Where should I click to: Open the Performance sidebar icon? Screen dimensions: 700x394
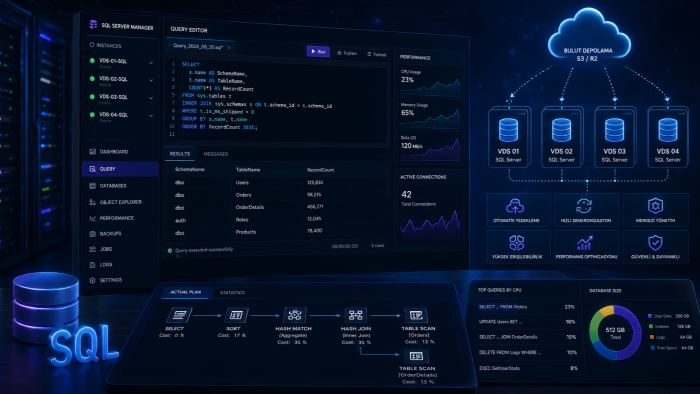[92, 218]
